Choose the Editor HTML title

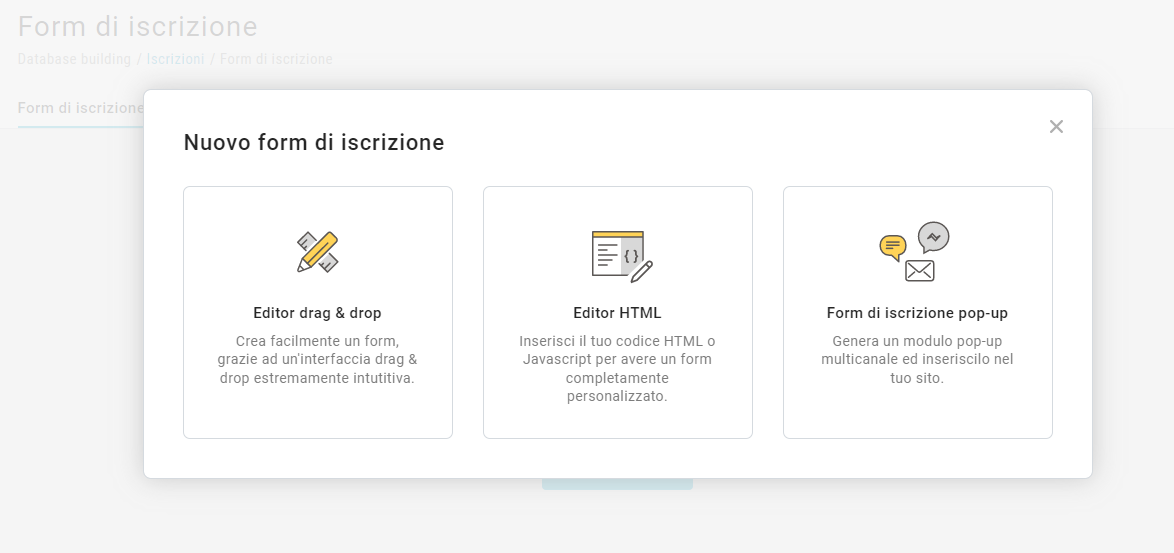pyautogui.click(x=617, y=313)
